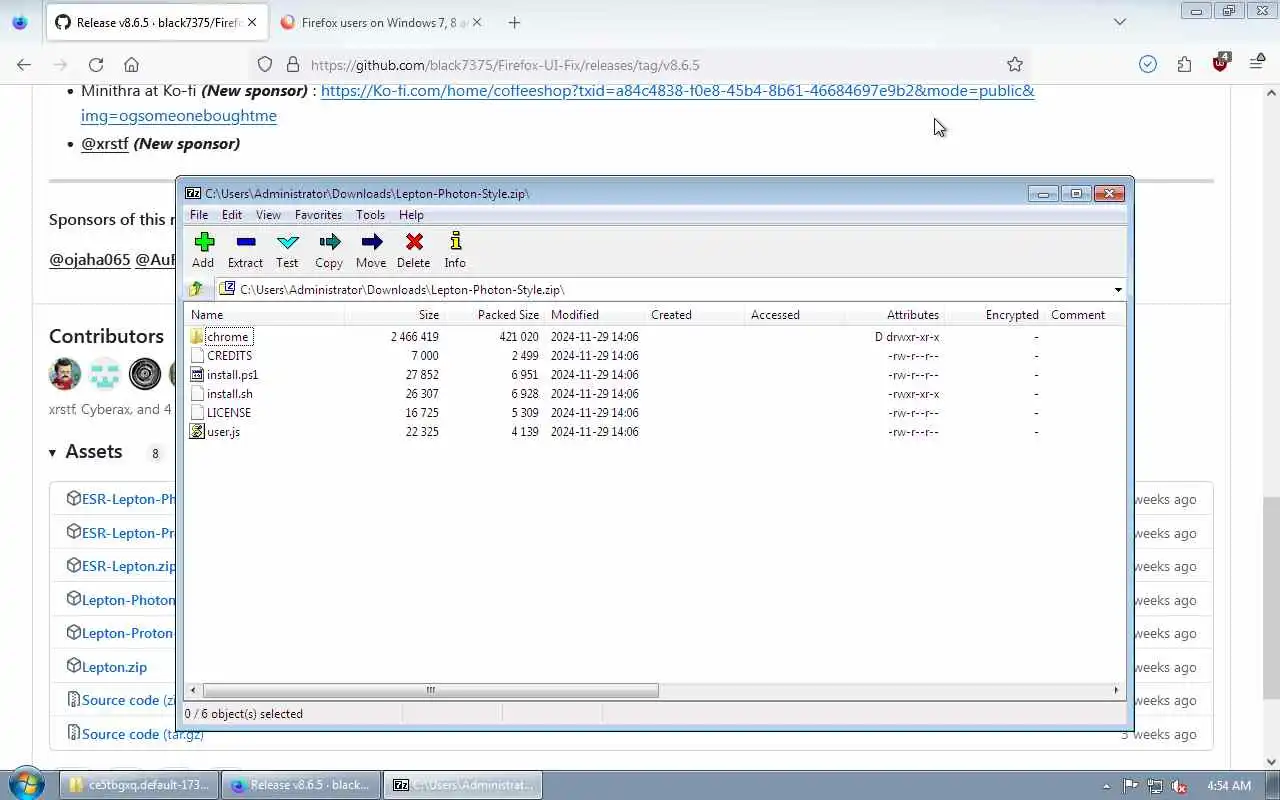1280x800 pixels.
Task: Select the Move toolbar icon in 7-Zip
Action: pos(371,250)
